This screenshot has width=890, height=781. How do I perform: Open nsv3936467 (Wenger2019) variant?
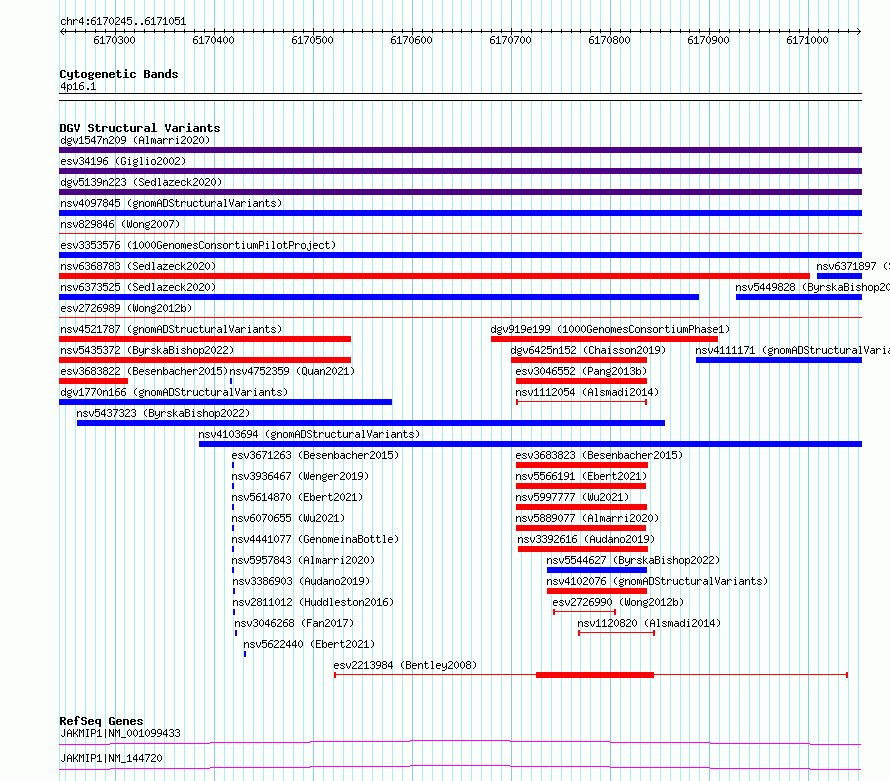(x=300, y=476)
